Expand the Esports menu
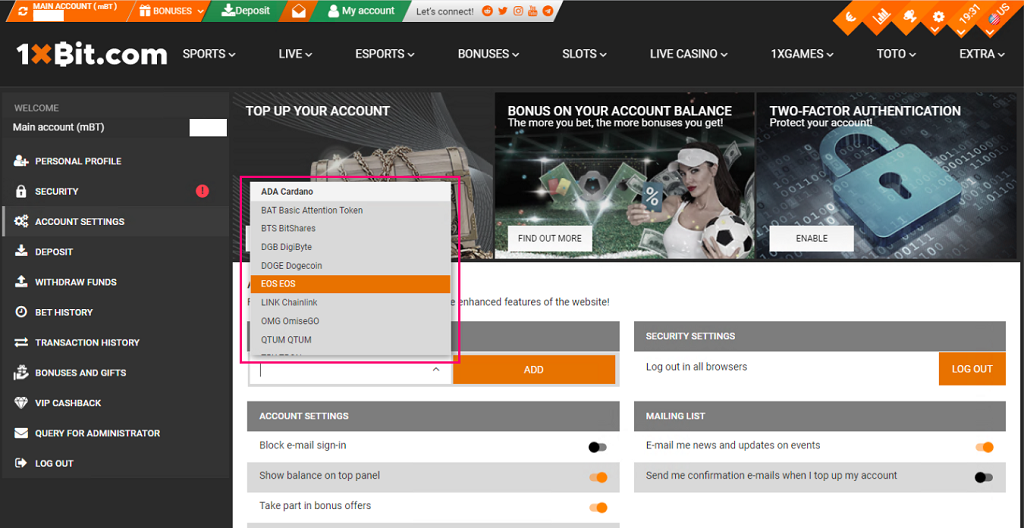This screenshot has width=1024, height=528. (385, 54)
